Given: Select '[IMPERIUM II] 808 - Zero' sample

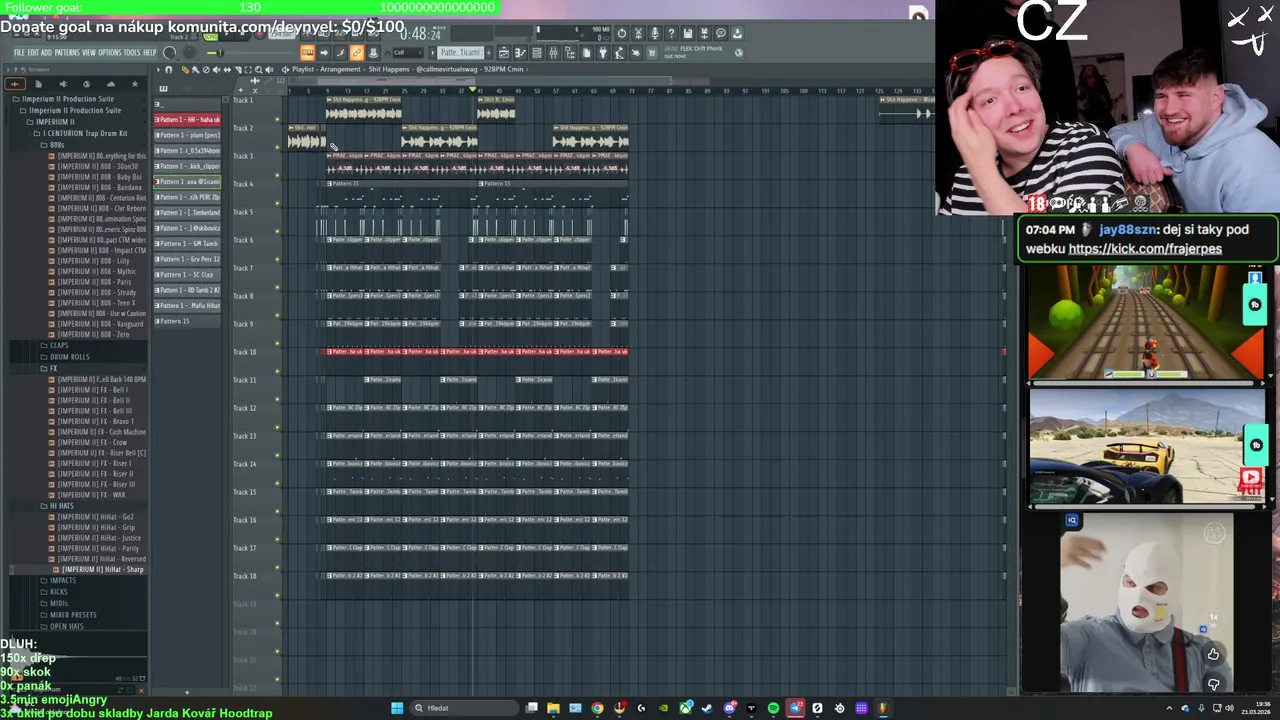Looking at the screenshot, I should [93, 335].
